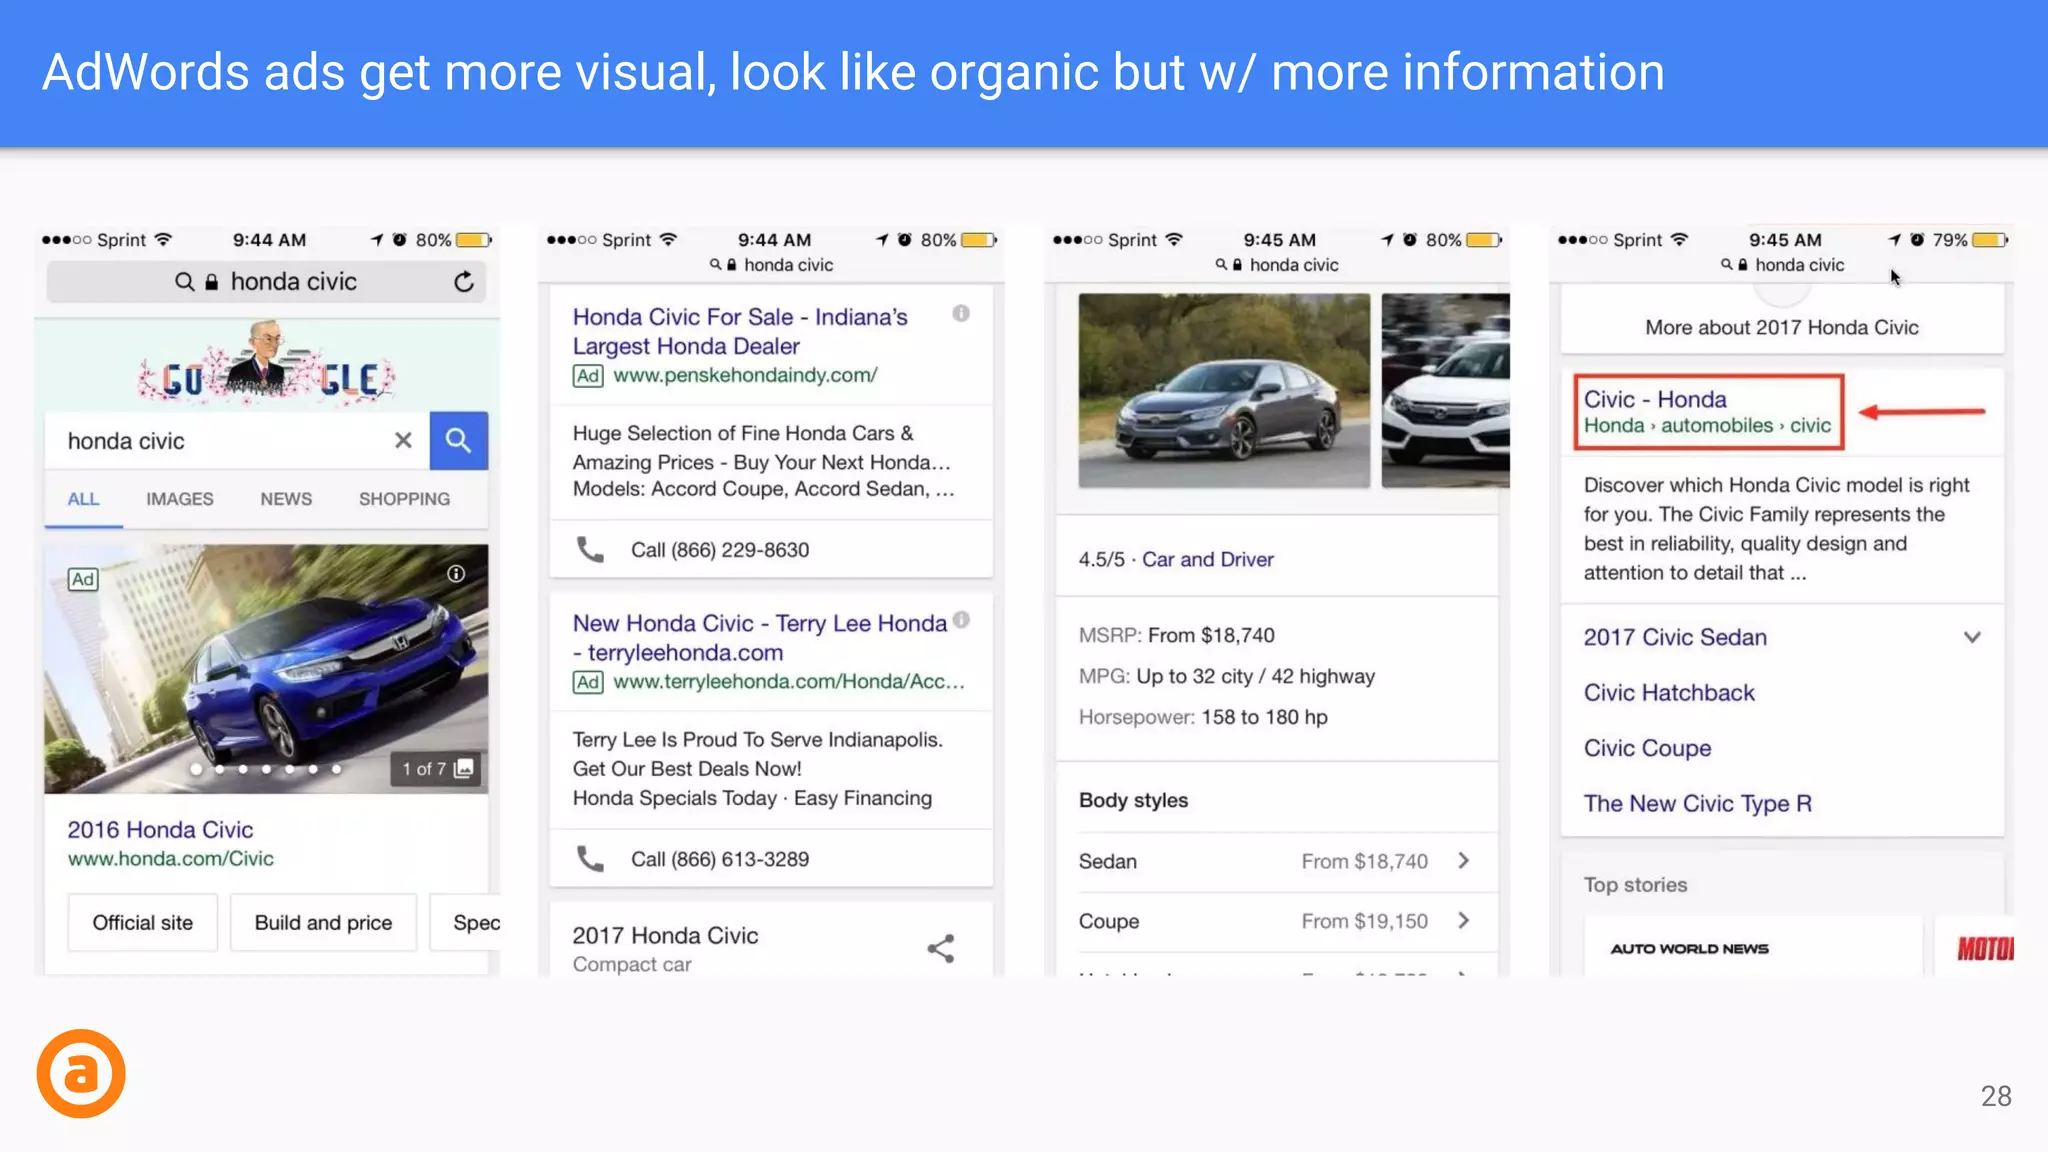This screenshot has height=1152, width=2048.
Task: Switch to the SHOPPING search tab
Action: click(404, 498)
